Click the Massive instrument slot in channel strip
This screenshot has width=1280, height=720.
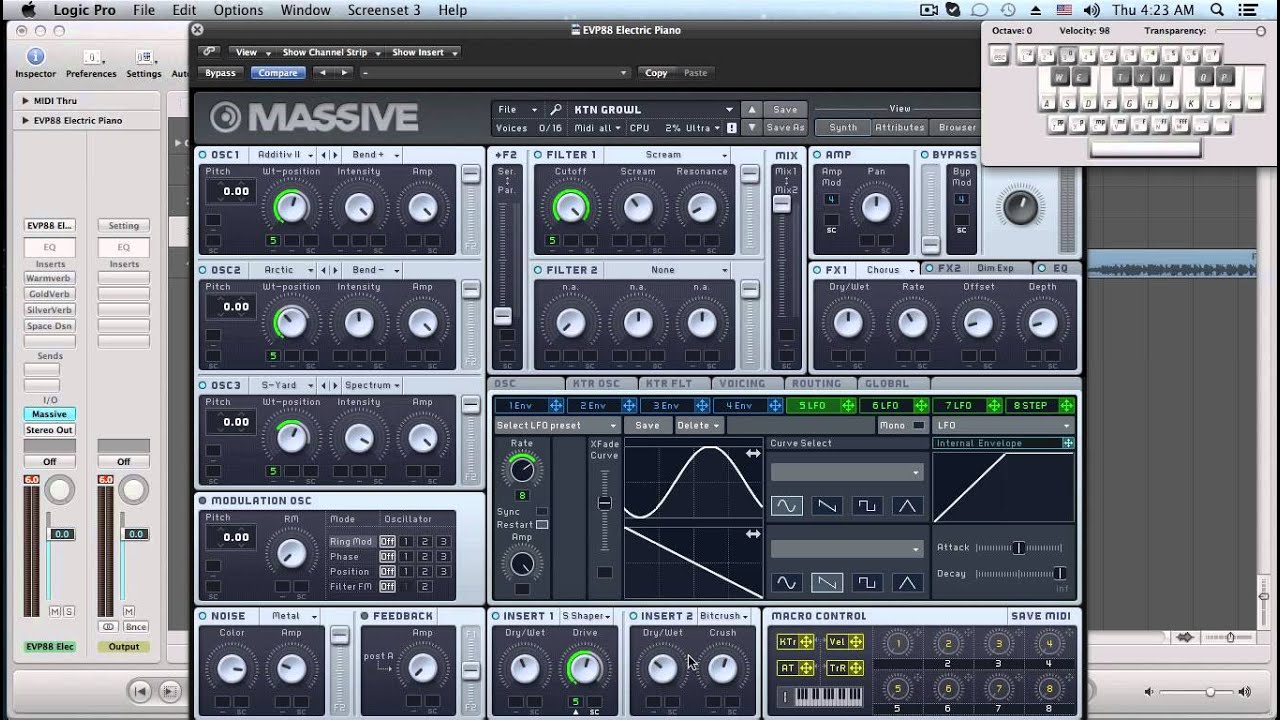pyautogui.click(x=49, y=414)
